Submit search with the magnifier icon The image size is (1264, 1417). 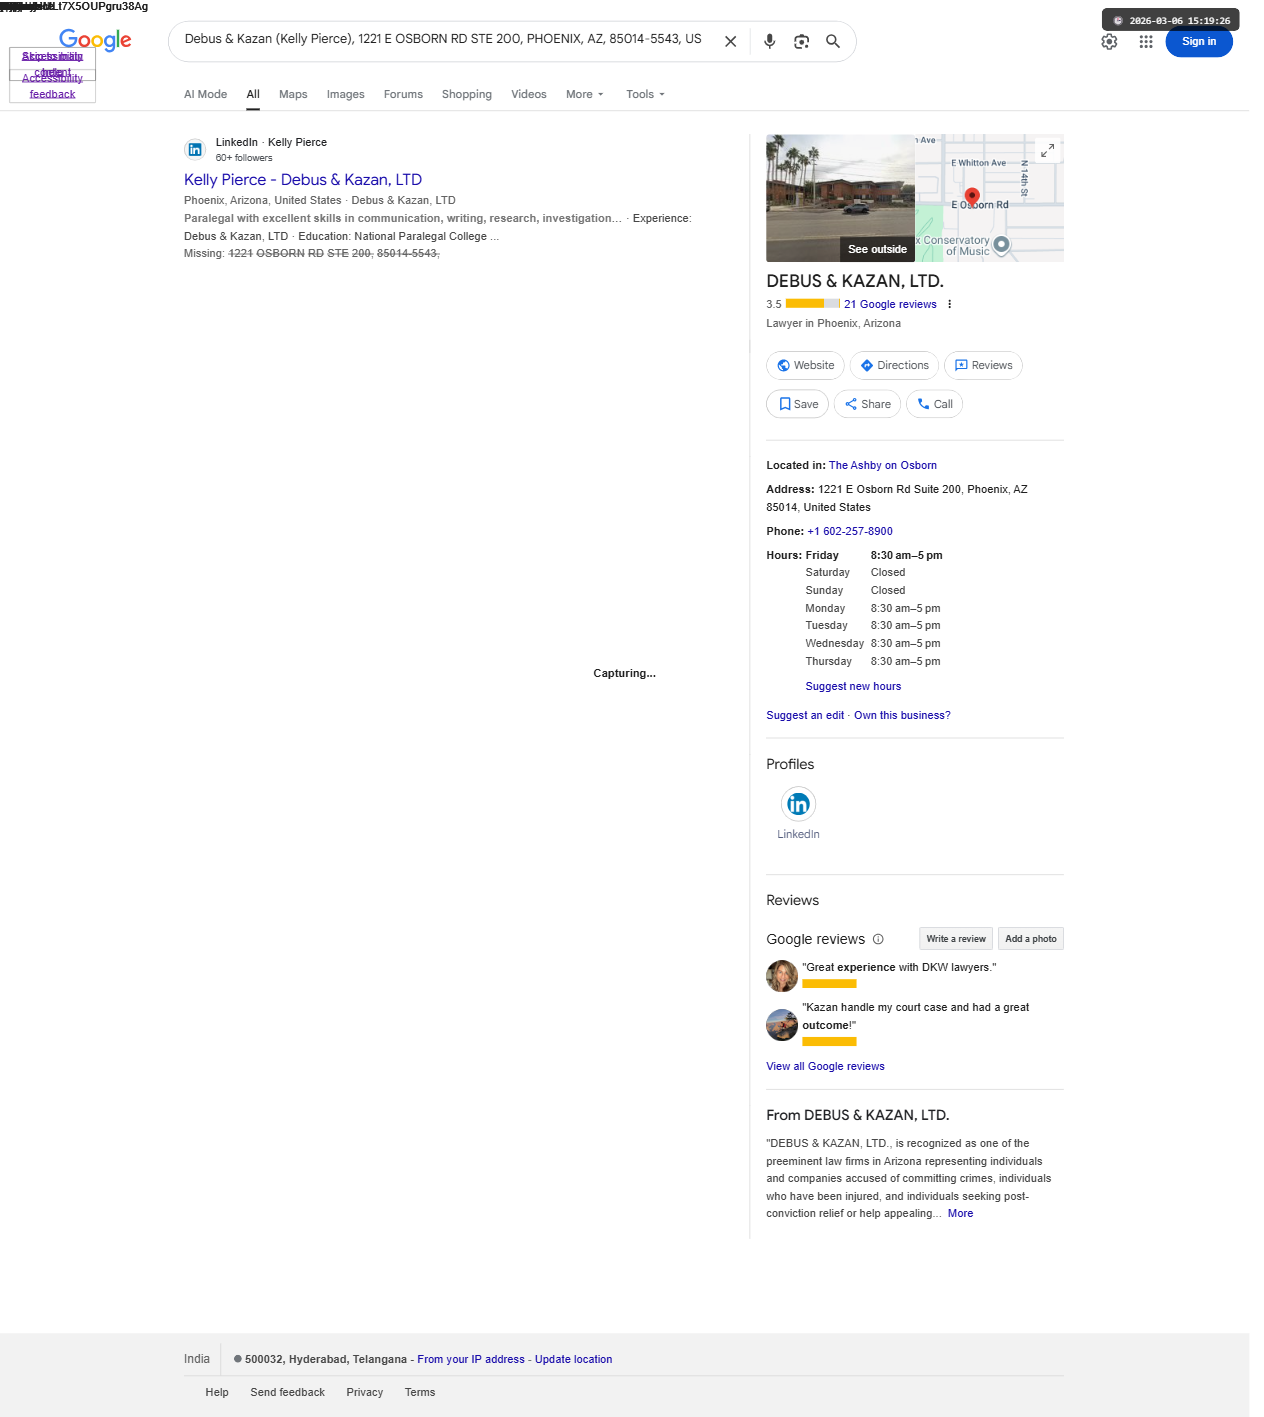[833, 41]
